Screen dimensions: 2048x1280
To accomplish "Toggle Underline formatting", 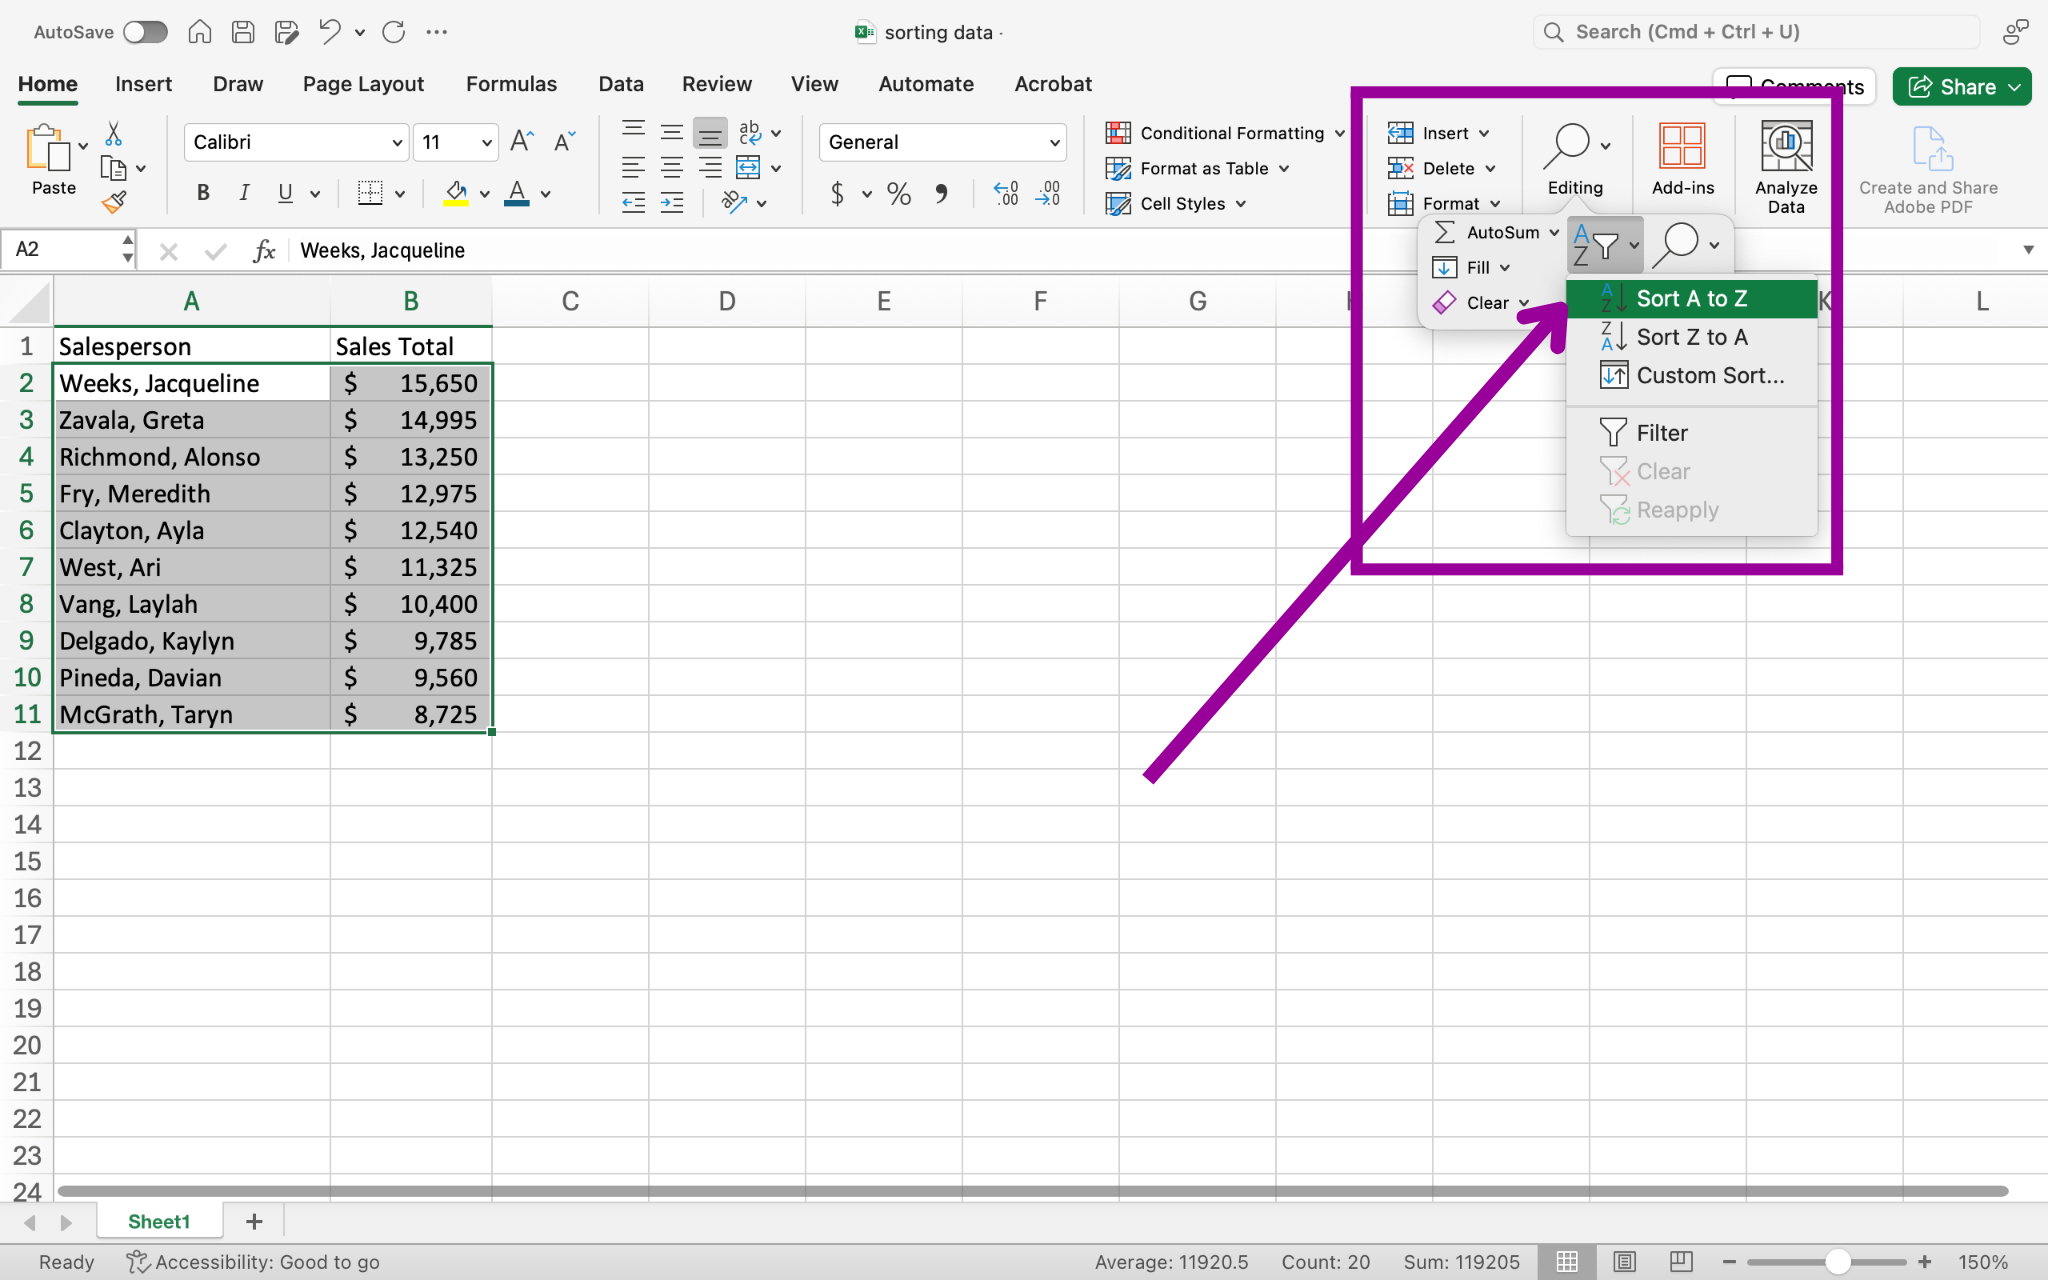I will click(286, 193).
